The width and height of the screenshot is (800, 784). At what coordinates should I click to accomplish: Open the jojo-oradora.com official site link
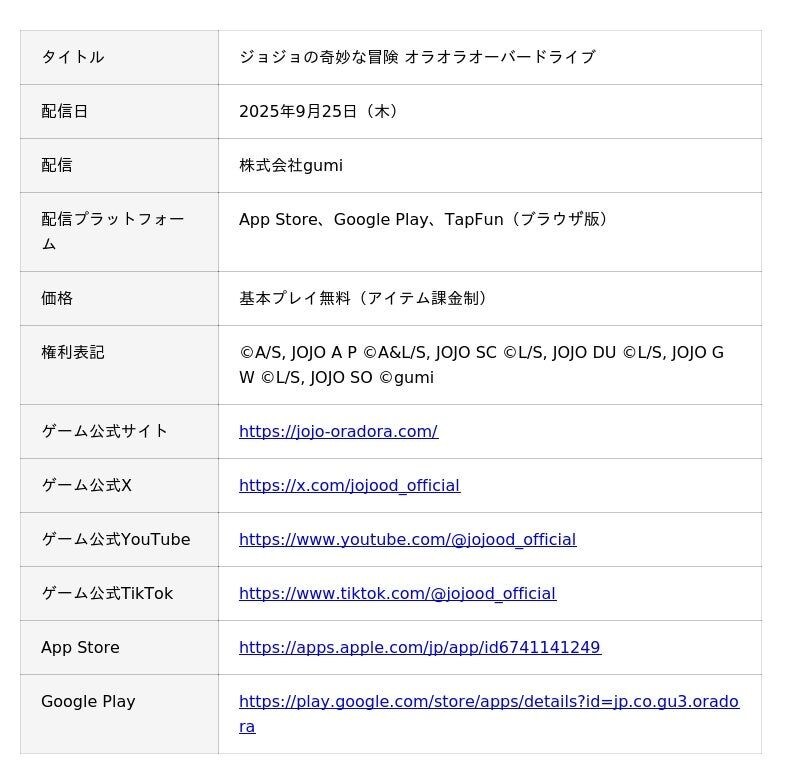point(338,432)
